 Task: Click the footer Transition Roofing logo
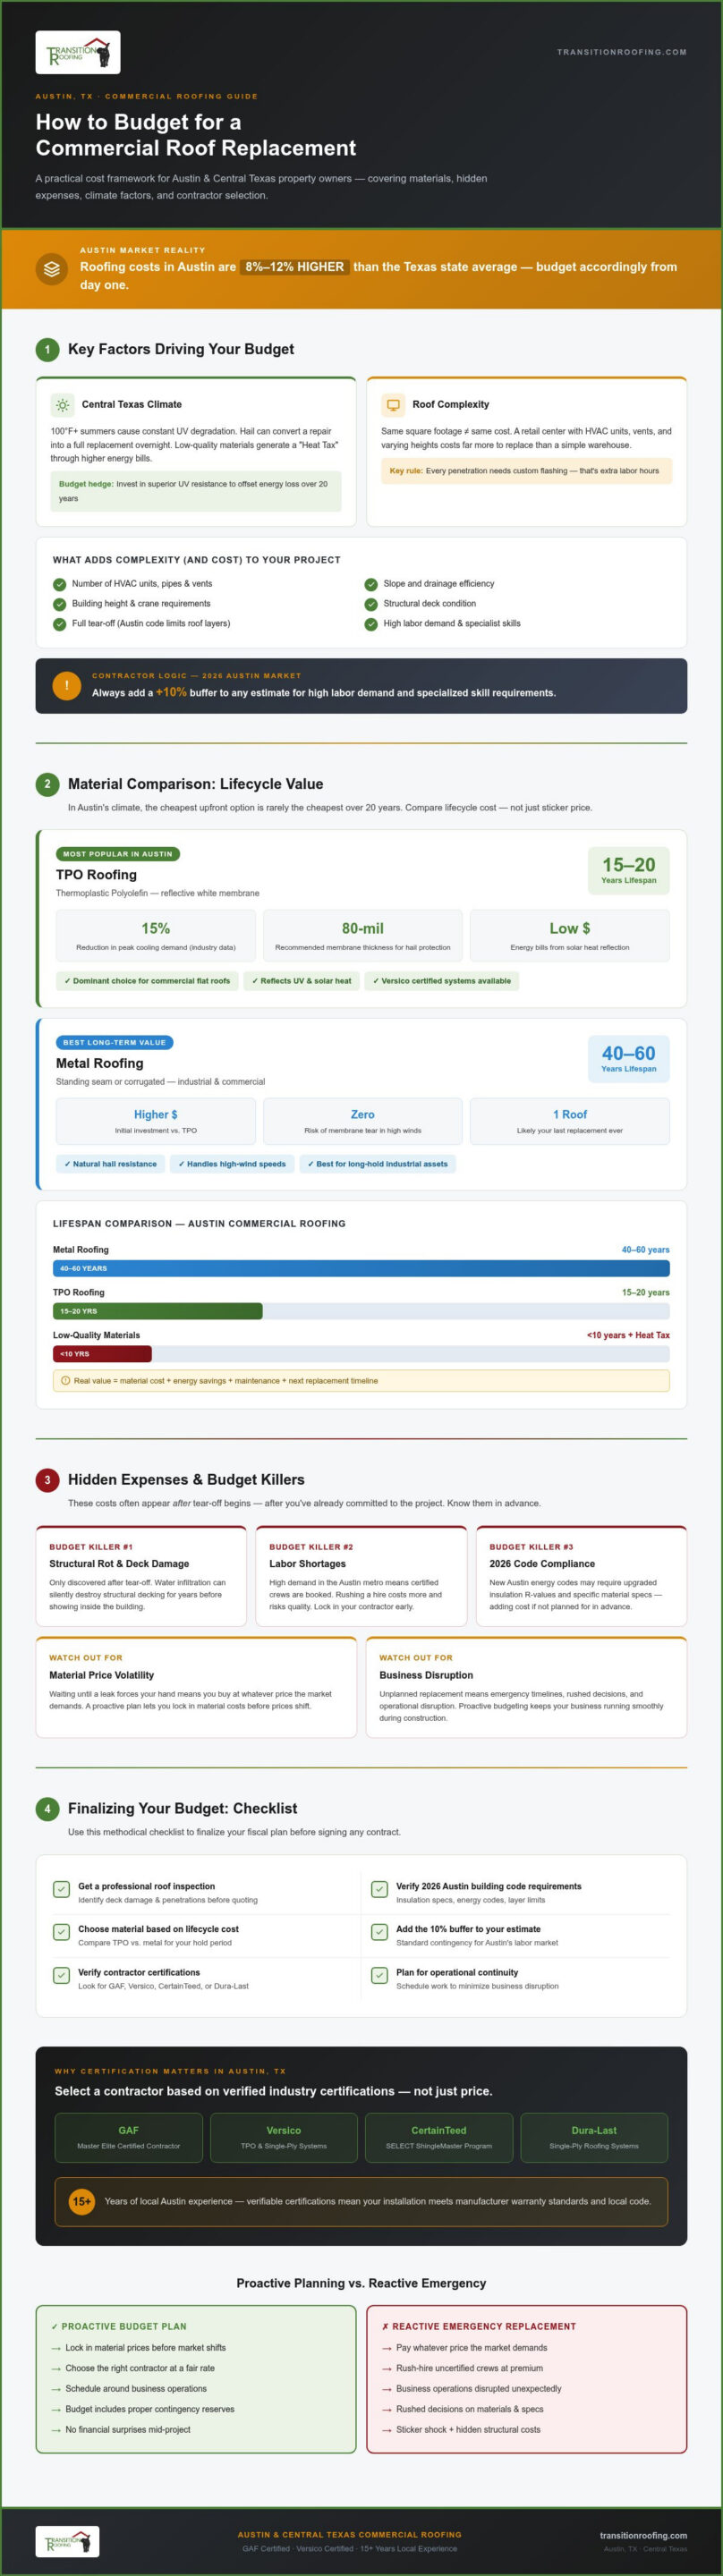click(68, 2541)
